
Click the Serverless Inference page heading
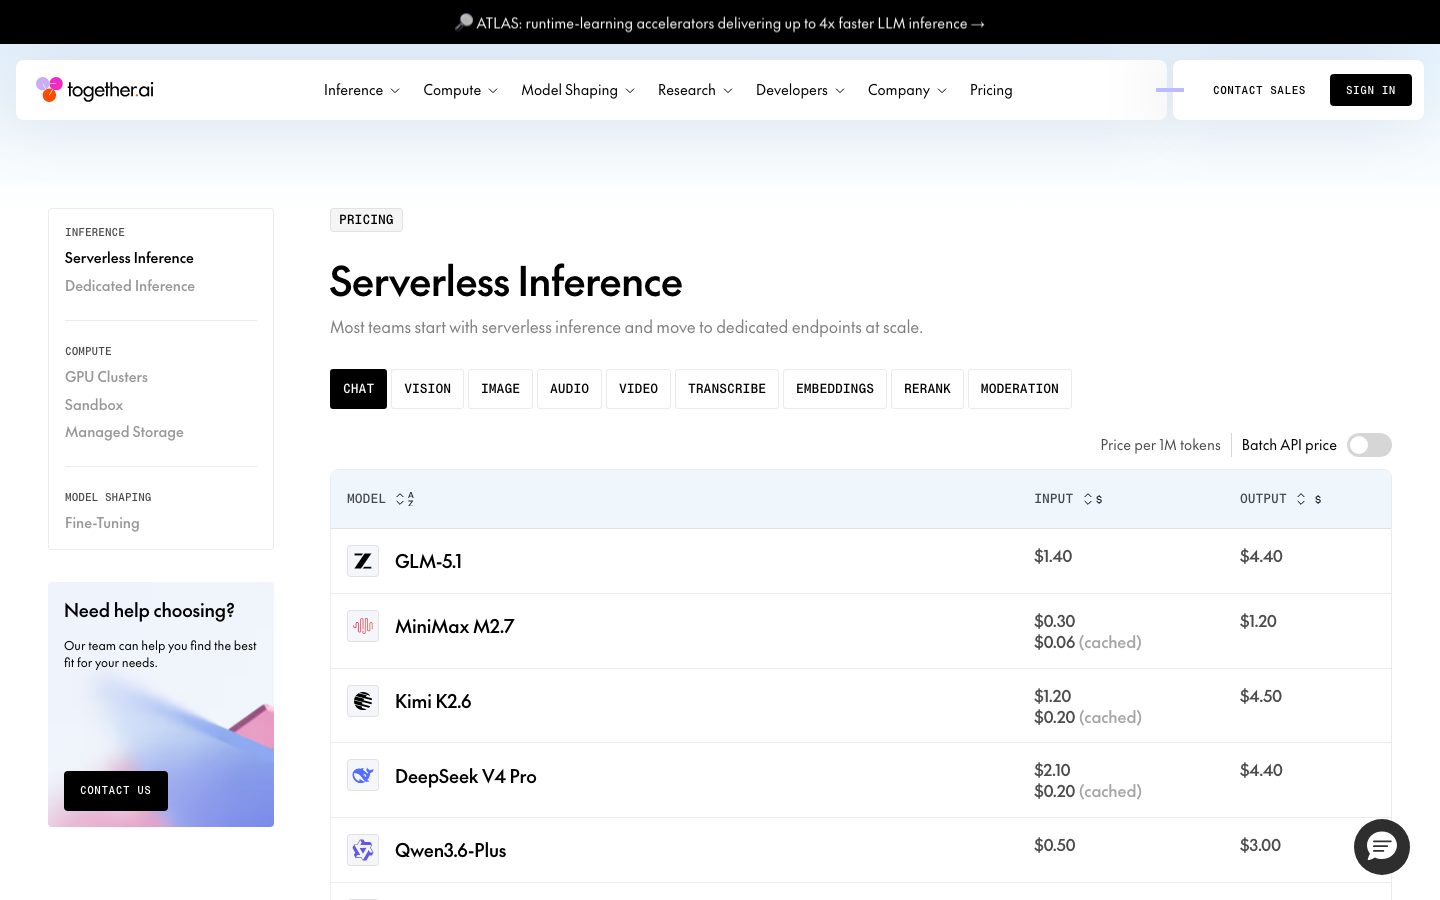pyautogui.click(x=506, y=282)
